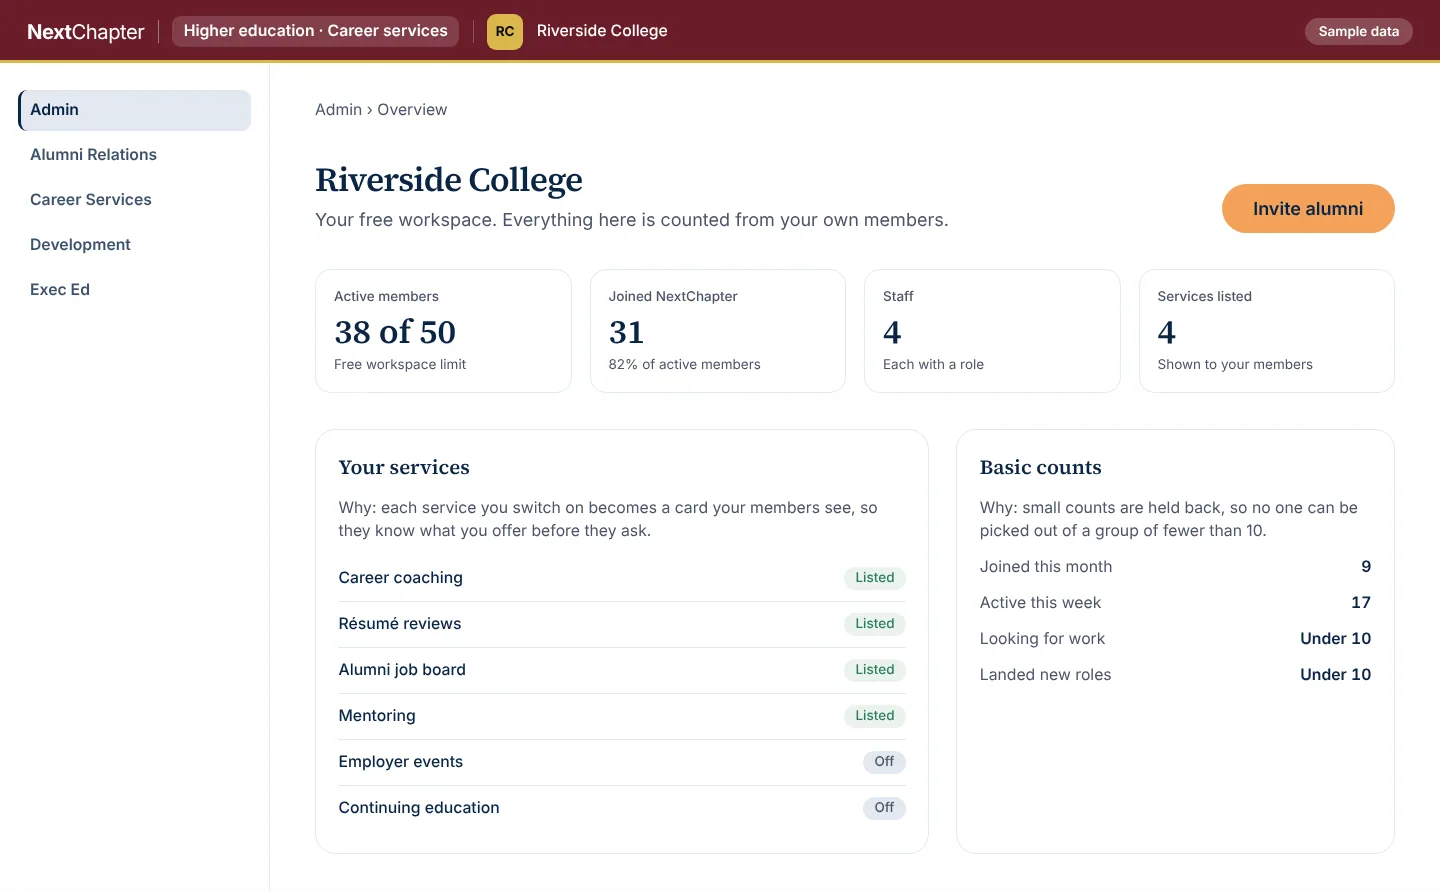Click the Joined this month label

point(1046,567)
